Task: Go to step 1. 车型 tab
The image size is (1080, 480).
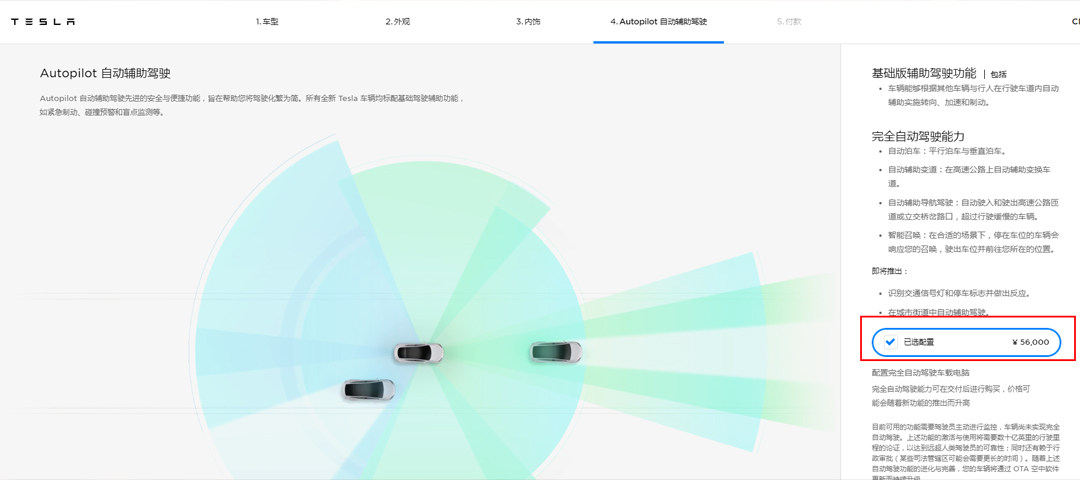Action: (267, 21)
